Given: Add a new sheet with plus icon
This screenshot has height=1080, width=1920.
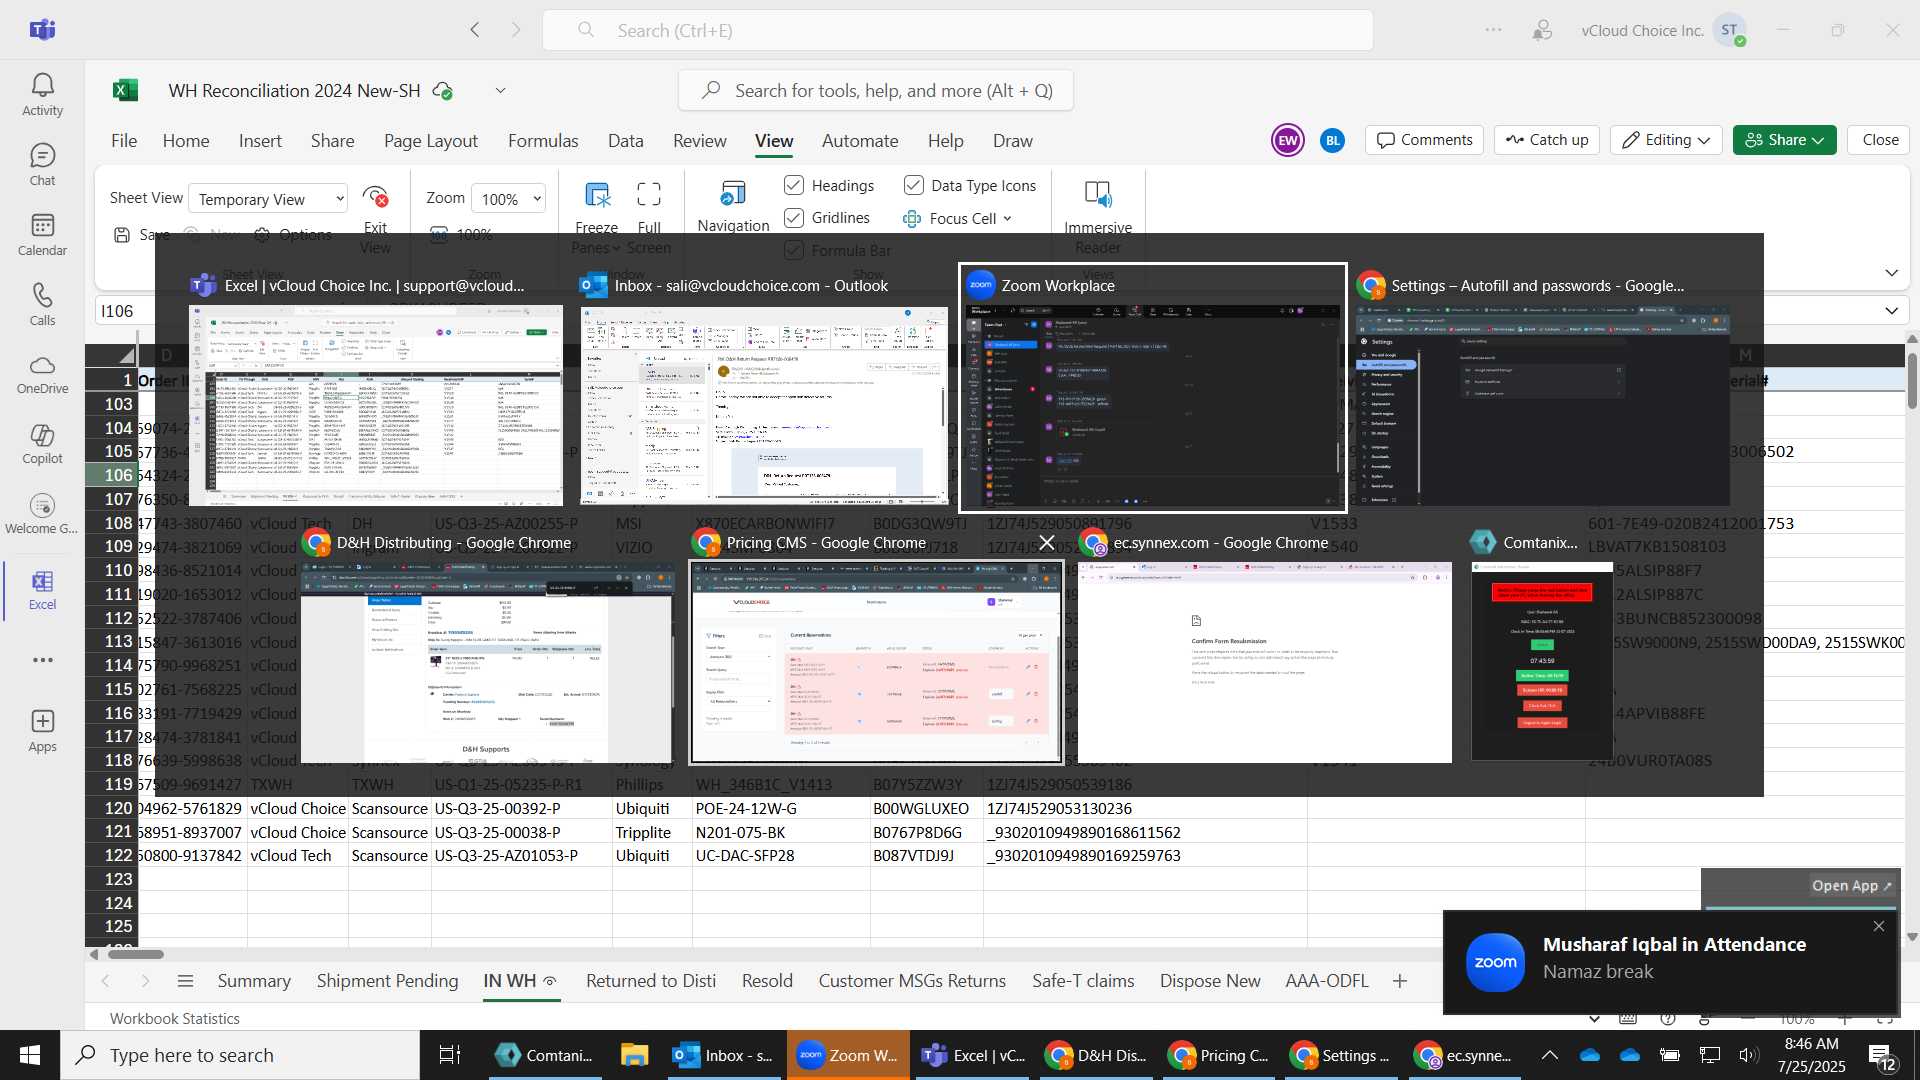Looking at the screenshot, I should (x=1400, y=981).
